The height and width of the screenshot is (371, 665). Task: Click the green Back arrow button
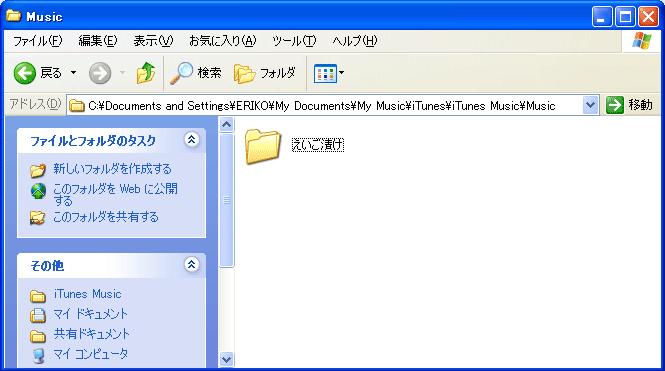[25, 73]
